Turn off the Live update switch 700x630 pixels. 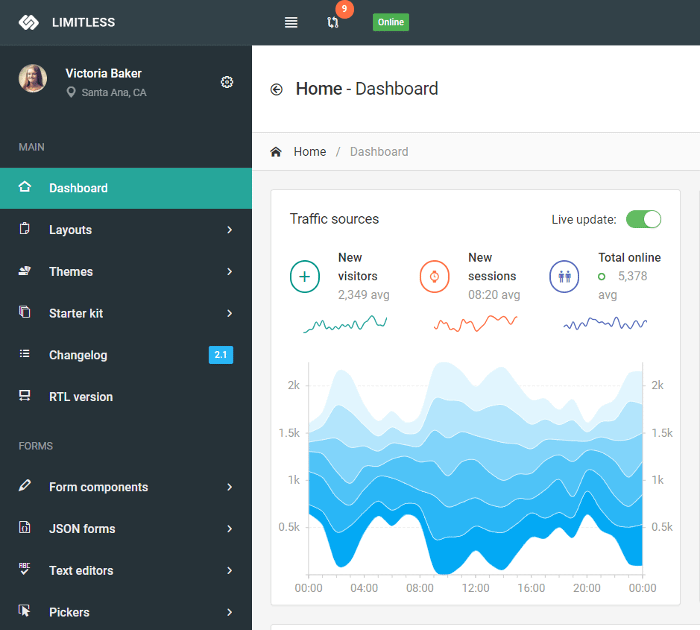click(643, 219)
